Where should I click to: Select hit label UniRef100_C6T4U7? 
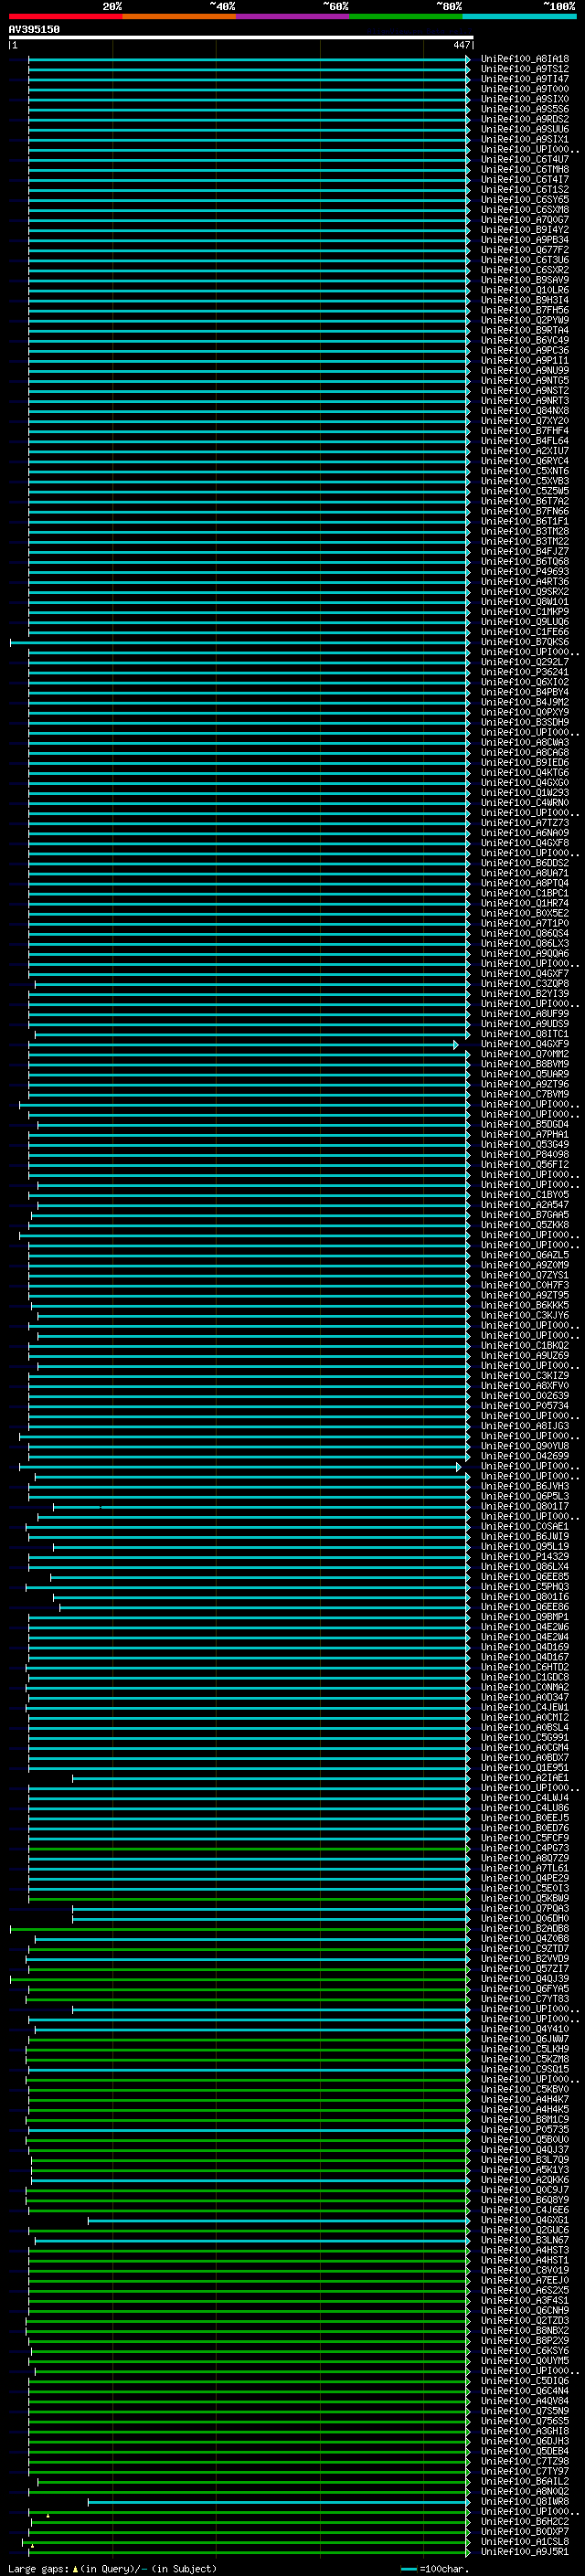[524, 159]
